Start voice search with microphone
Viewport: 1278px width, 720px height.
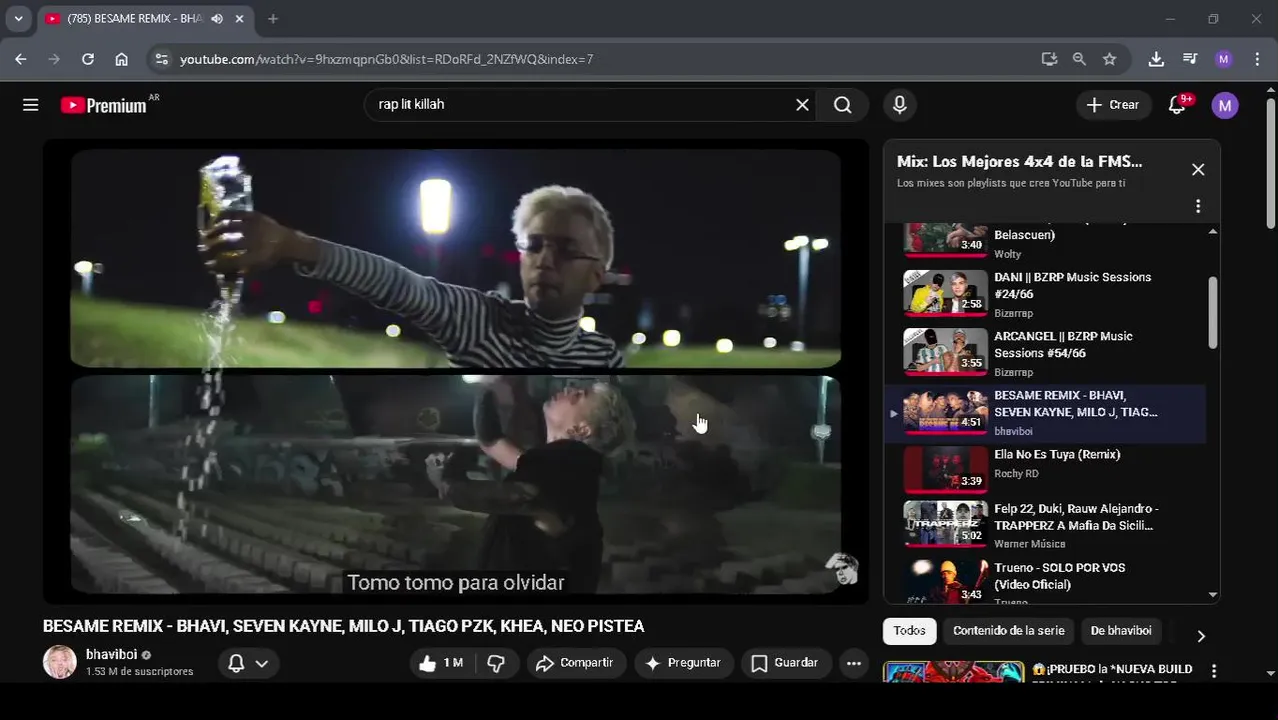[x=899, y=105]
